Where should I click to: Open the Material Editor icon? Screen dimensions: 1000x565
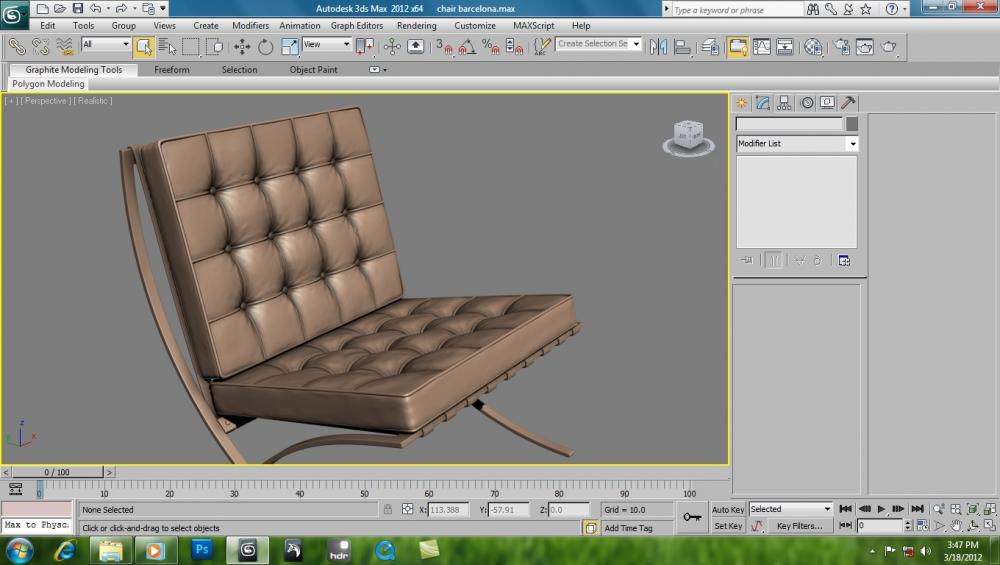coord(812,47)
